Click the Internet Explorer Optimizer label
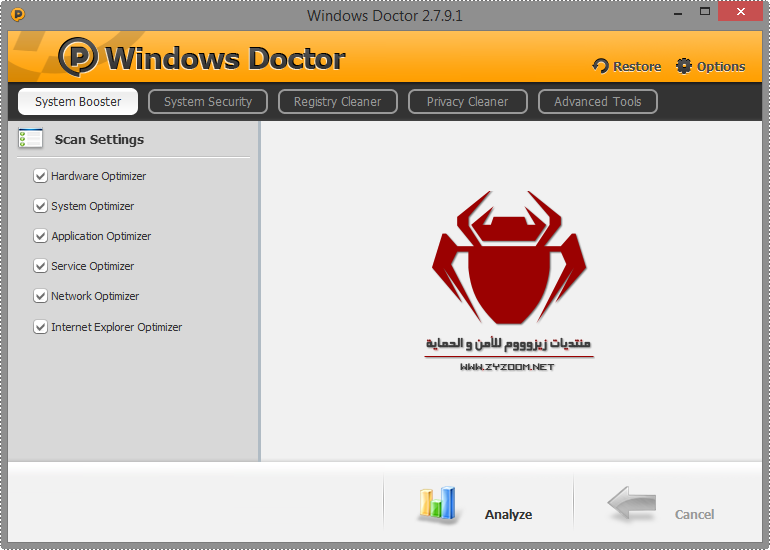This screenshot has height=550, width=770. tap(117, 327)
